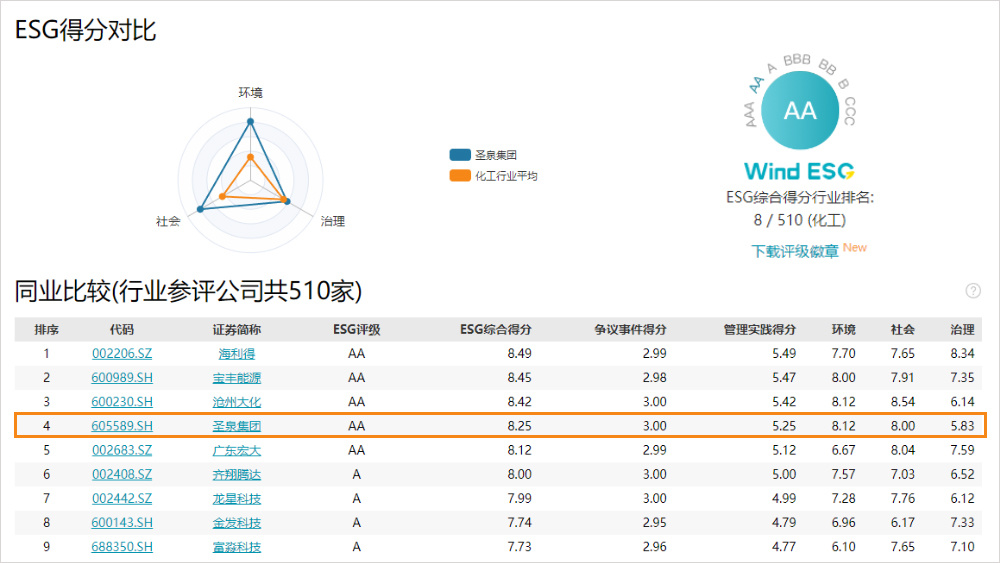Screen dimensions: 1000x563
Task: Click the 管理实践得分 column header
Action: pos(760,329)
